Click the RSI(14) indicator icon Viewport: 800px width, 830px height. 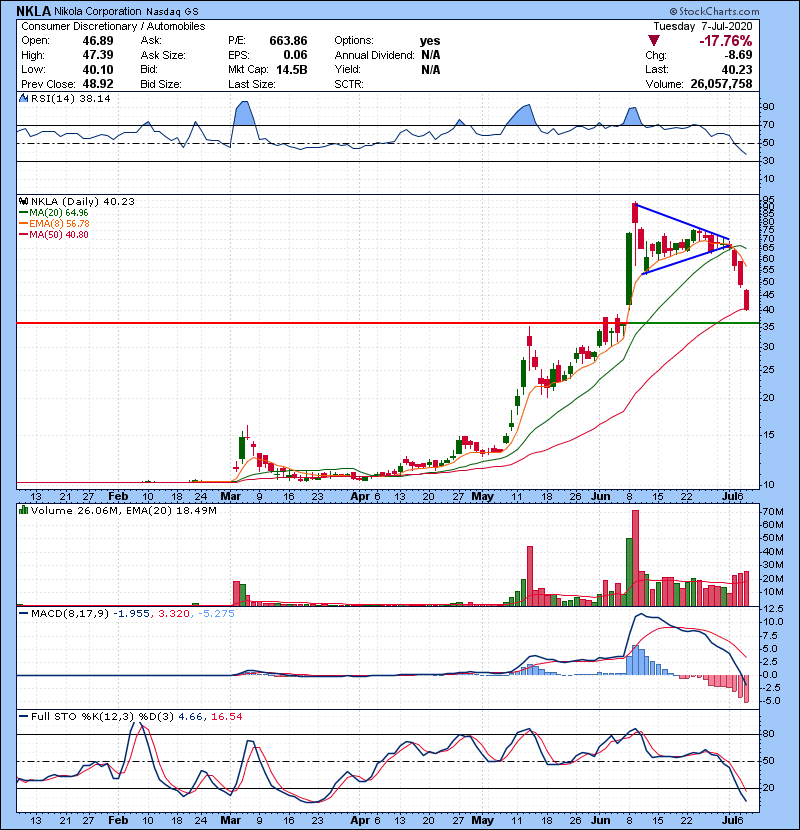click(x=23, y=98)
